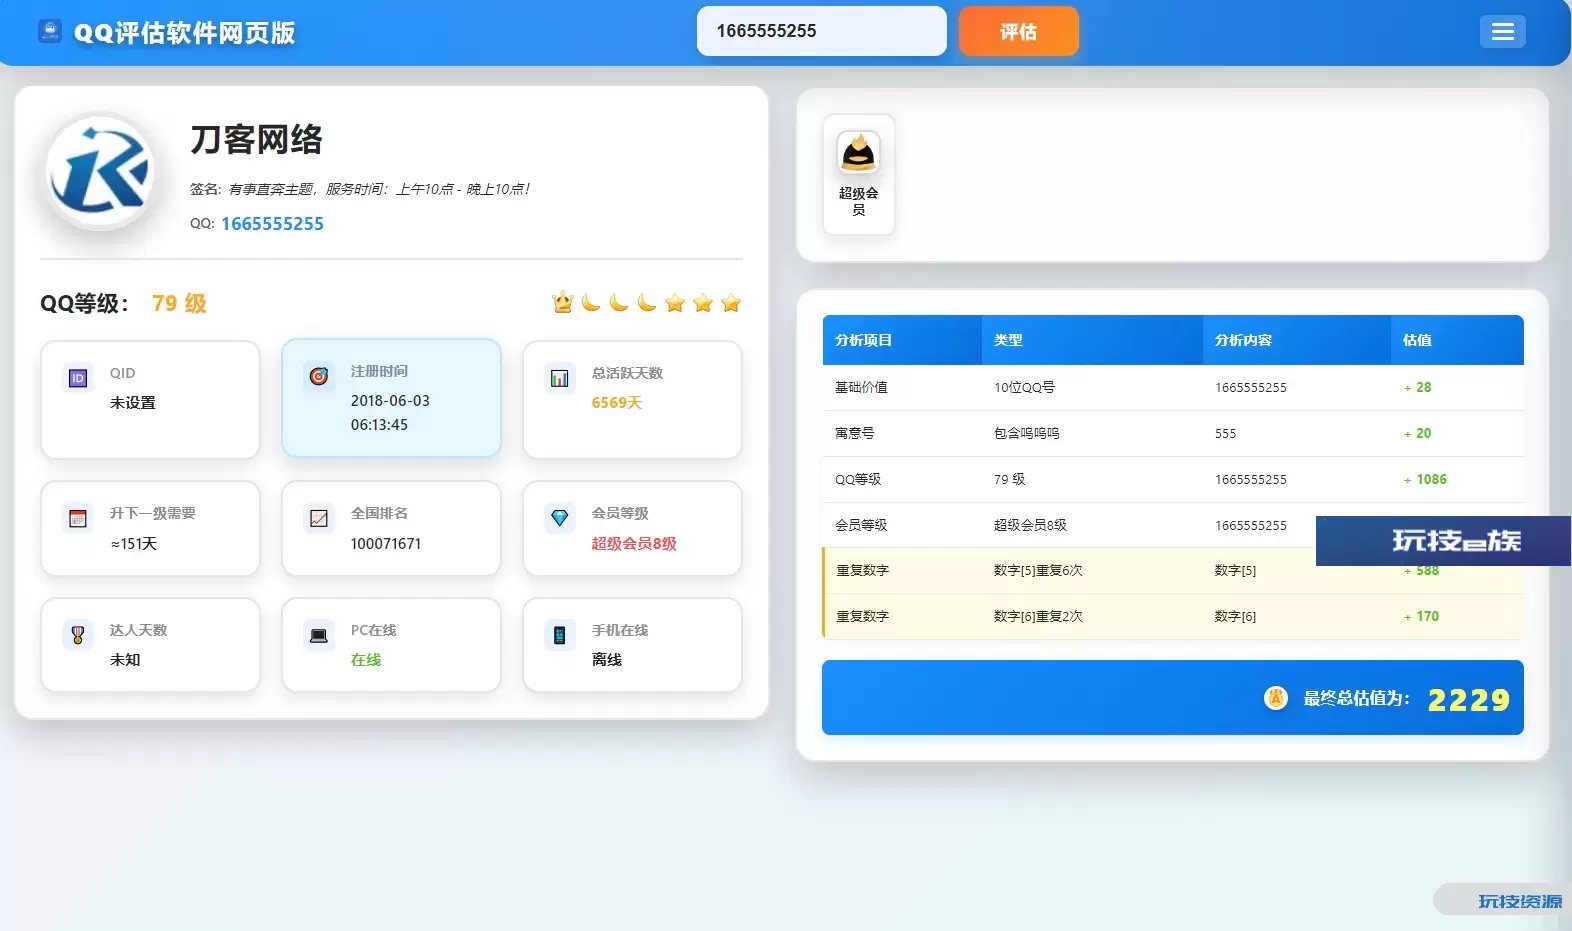Screen dimensions: 1572x931
Task: Click the 评估 orange button
Action: pyautogui.click(x=1018, y=32)
